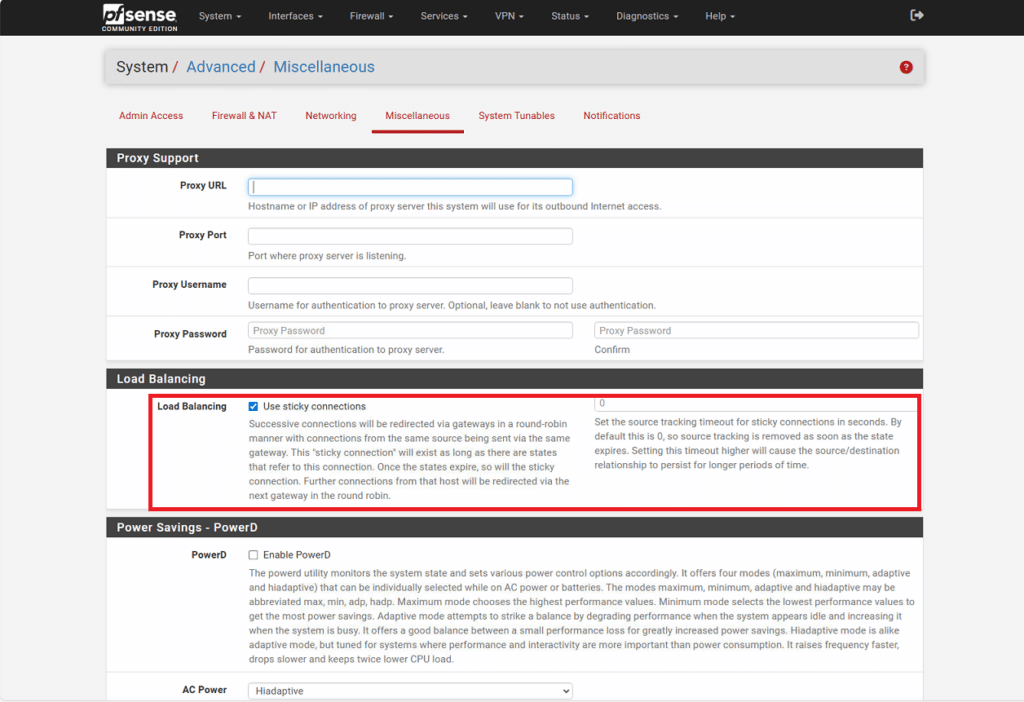Focus the Proxy URL input field
Viewport: 1024px width, 702px height.
(x=410, y=187)
